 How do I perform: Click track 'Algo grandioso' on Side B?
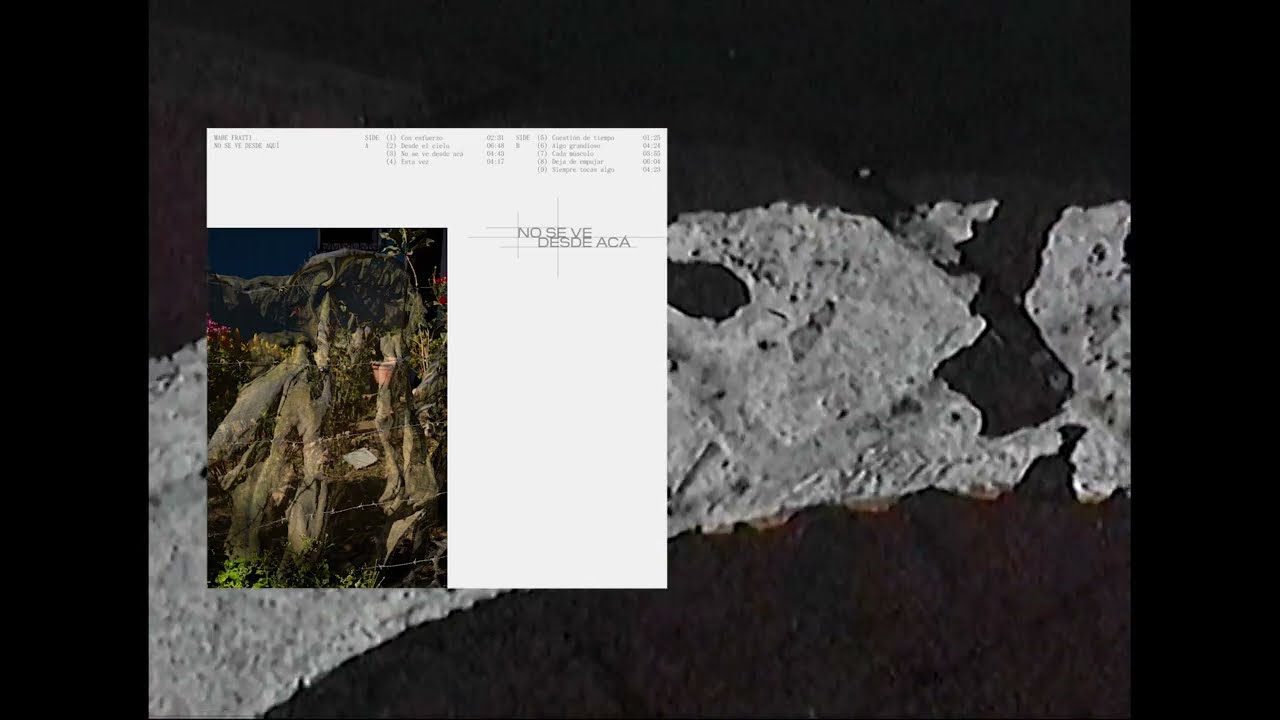tap(576, 146)
